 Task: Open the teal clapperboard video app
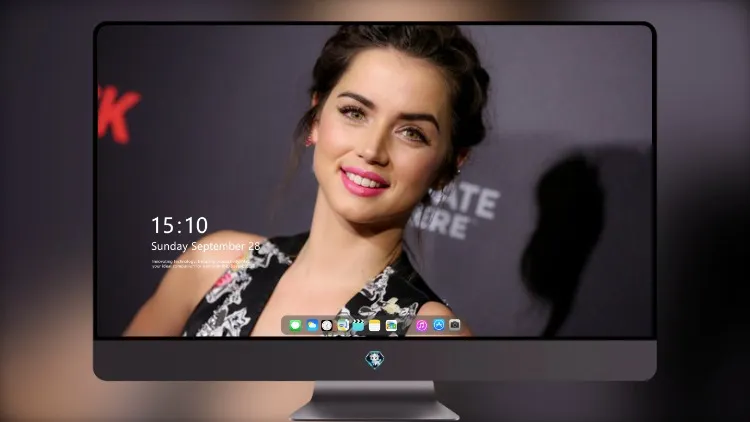pyautogui.click(x=358, y=325)
